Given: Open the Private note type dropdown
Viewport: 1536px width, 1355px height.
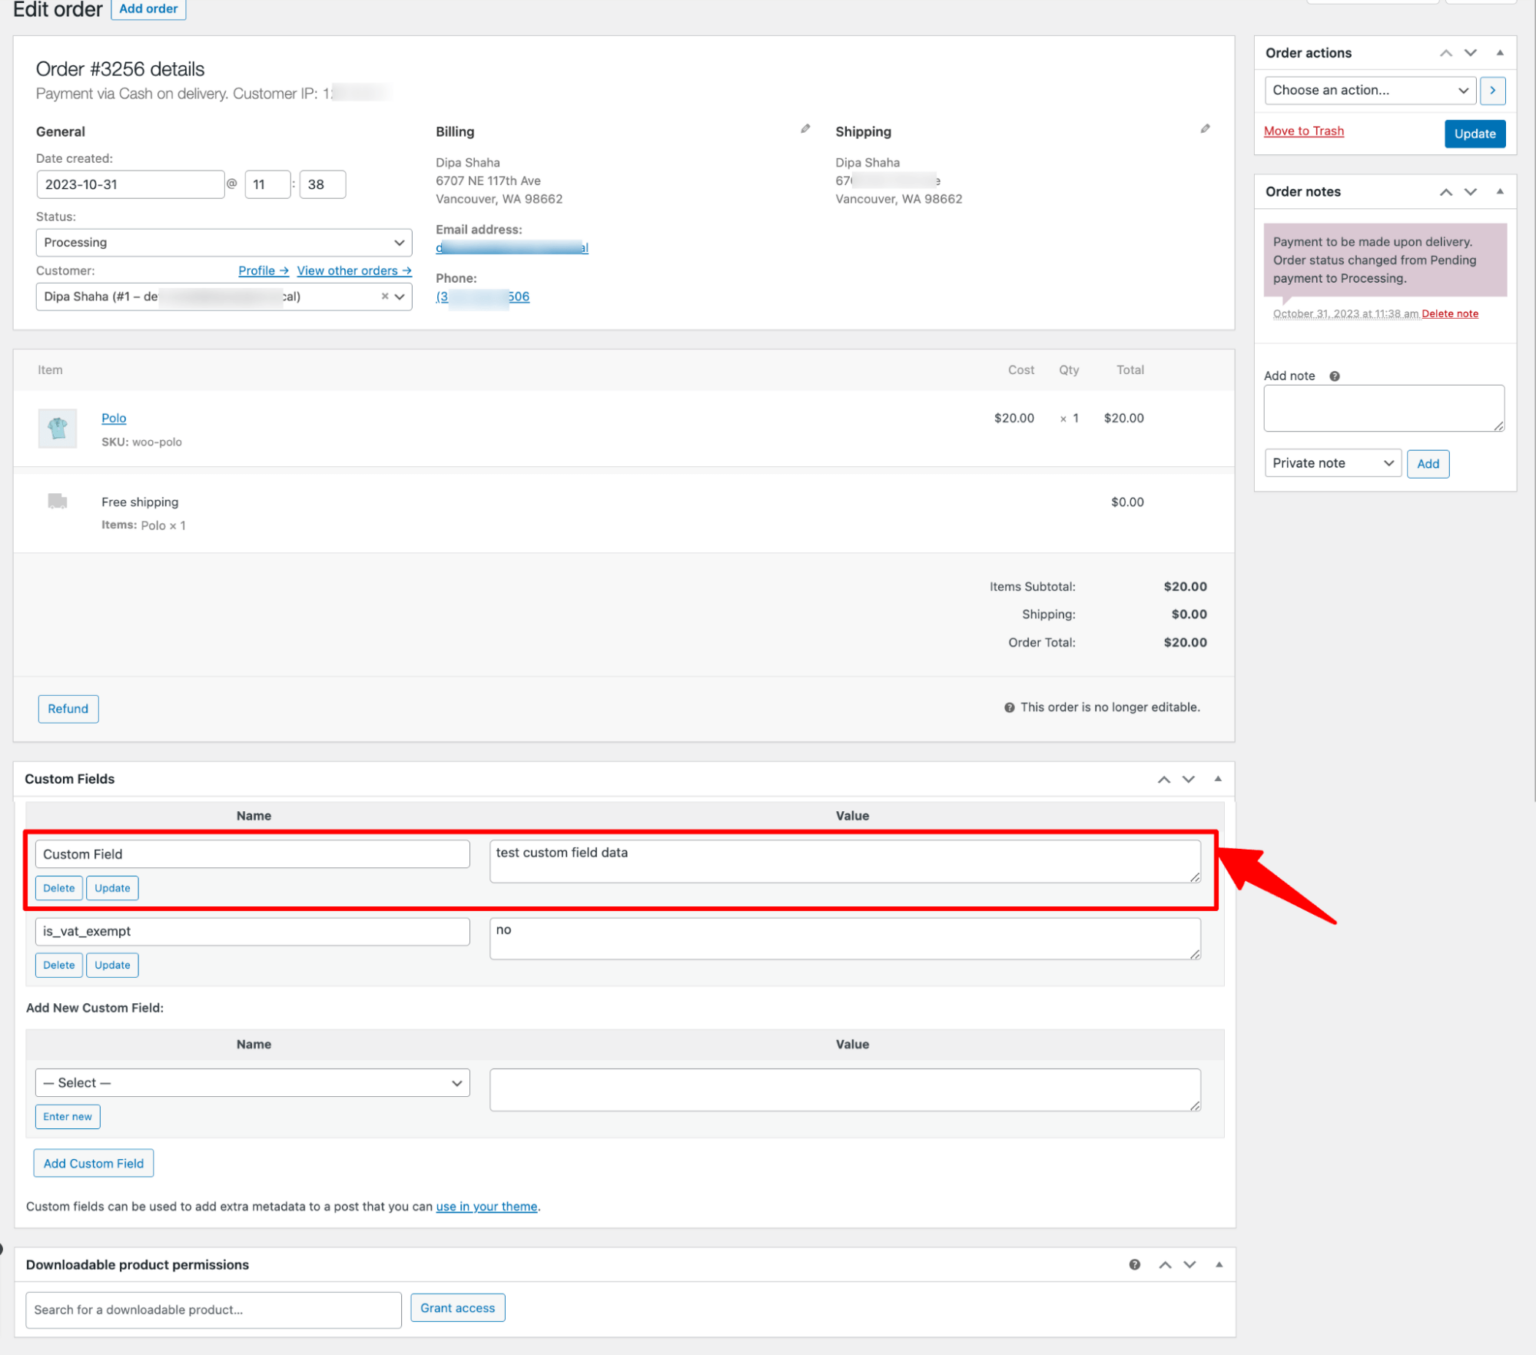Looking at the screenshot, I should [x=1332, y=463].
